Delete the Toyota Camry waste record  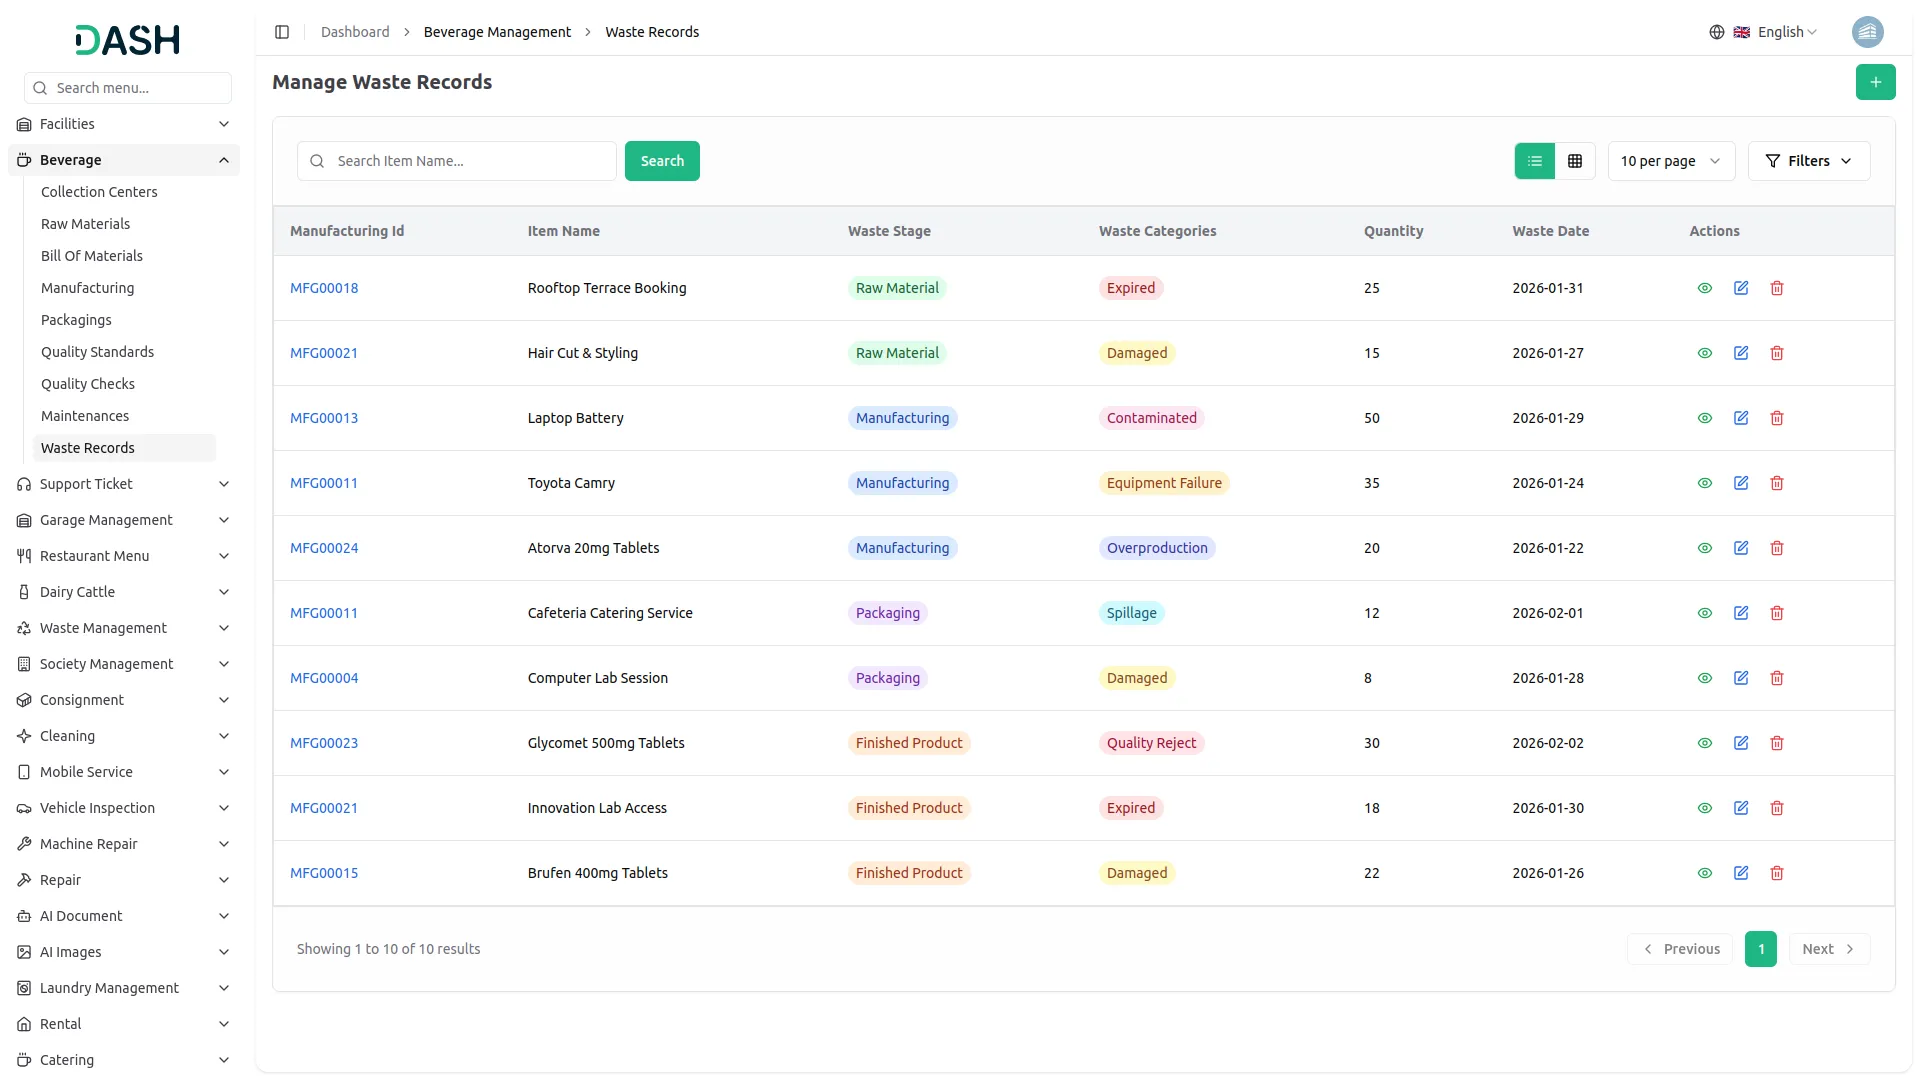tap(1776, 483)
